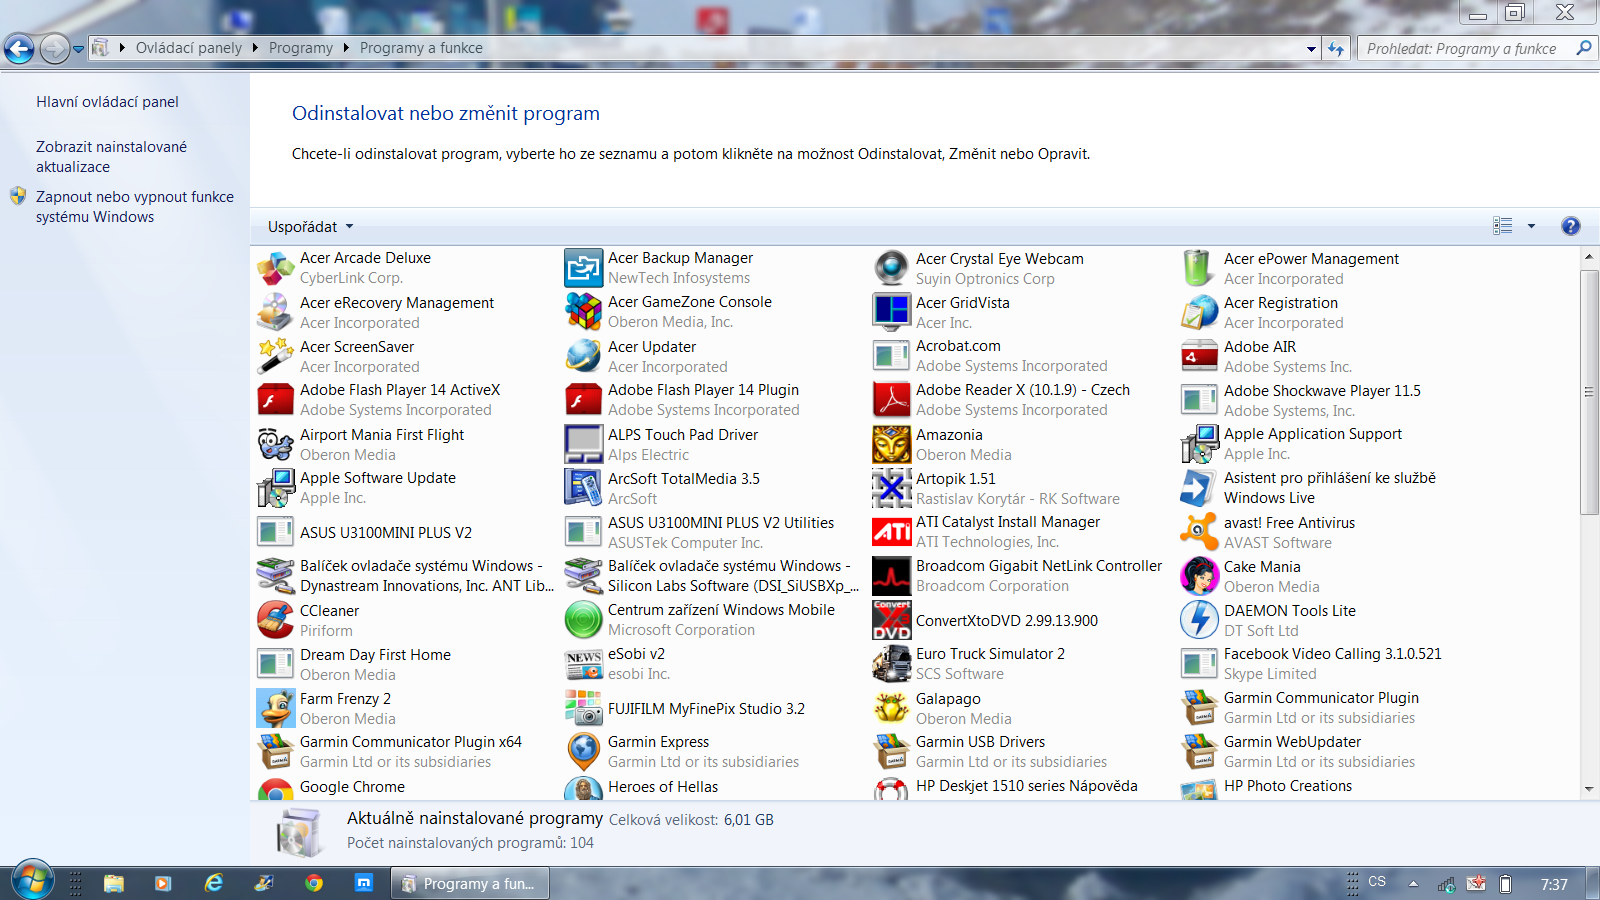Open Internet Explorer from the taskbar
The height and width of the screenshot is (900, 1600).
coord(213,883)
